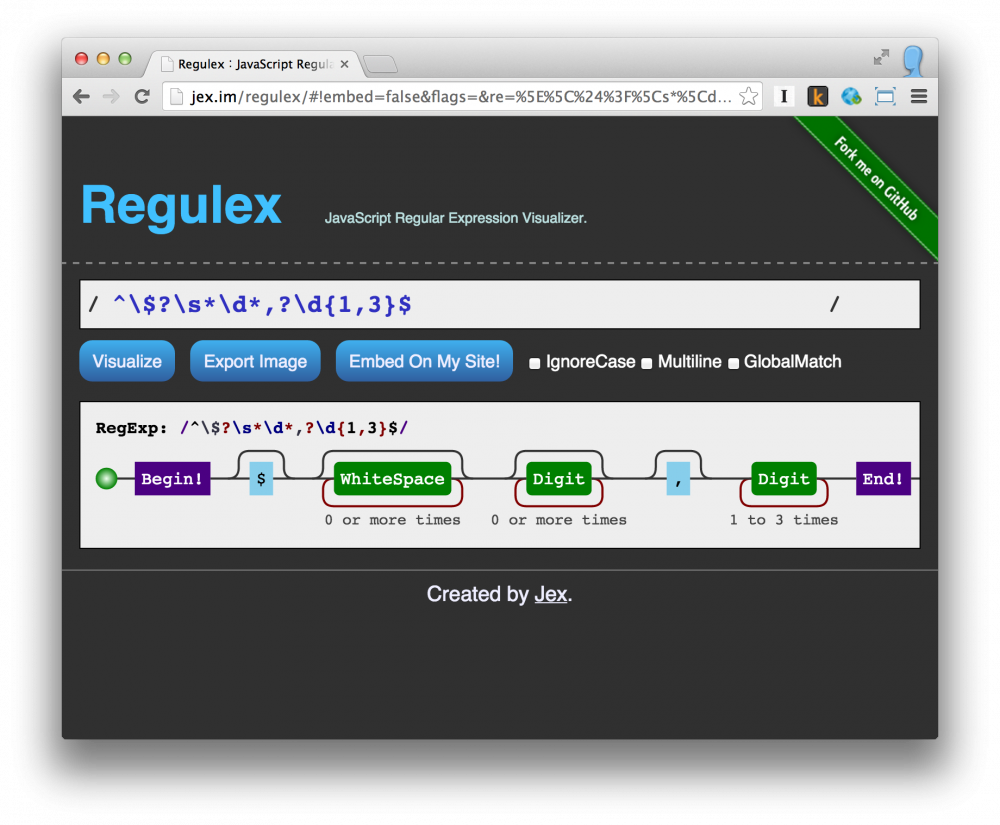The height and width of the screenshot is (825, 1000).
Task: Check the GlobalMatch option
Action: pyautogui.click(x=733, y=363)
